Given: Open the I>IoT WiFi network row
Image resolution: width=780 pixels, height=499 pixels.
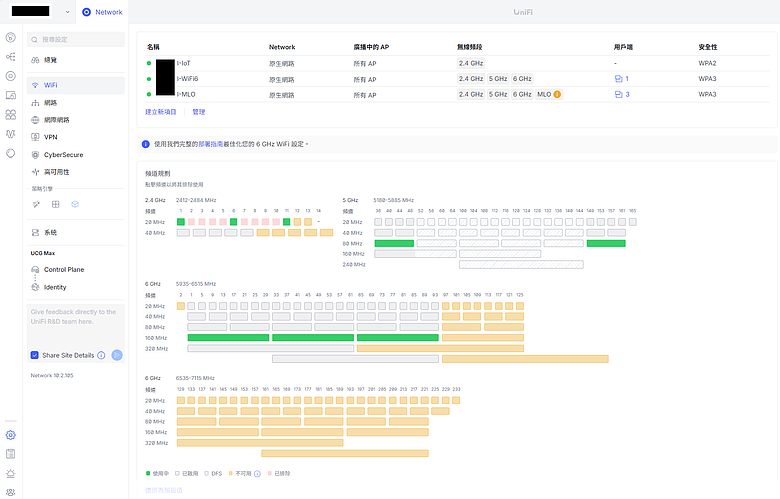Looking at the screenshot, I should (457, 63).
